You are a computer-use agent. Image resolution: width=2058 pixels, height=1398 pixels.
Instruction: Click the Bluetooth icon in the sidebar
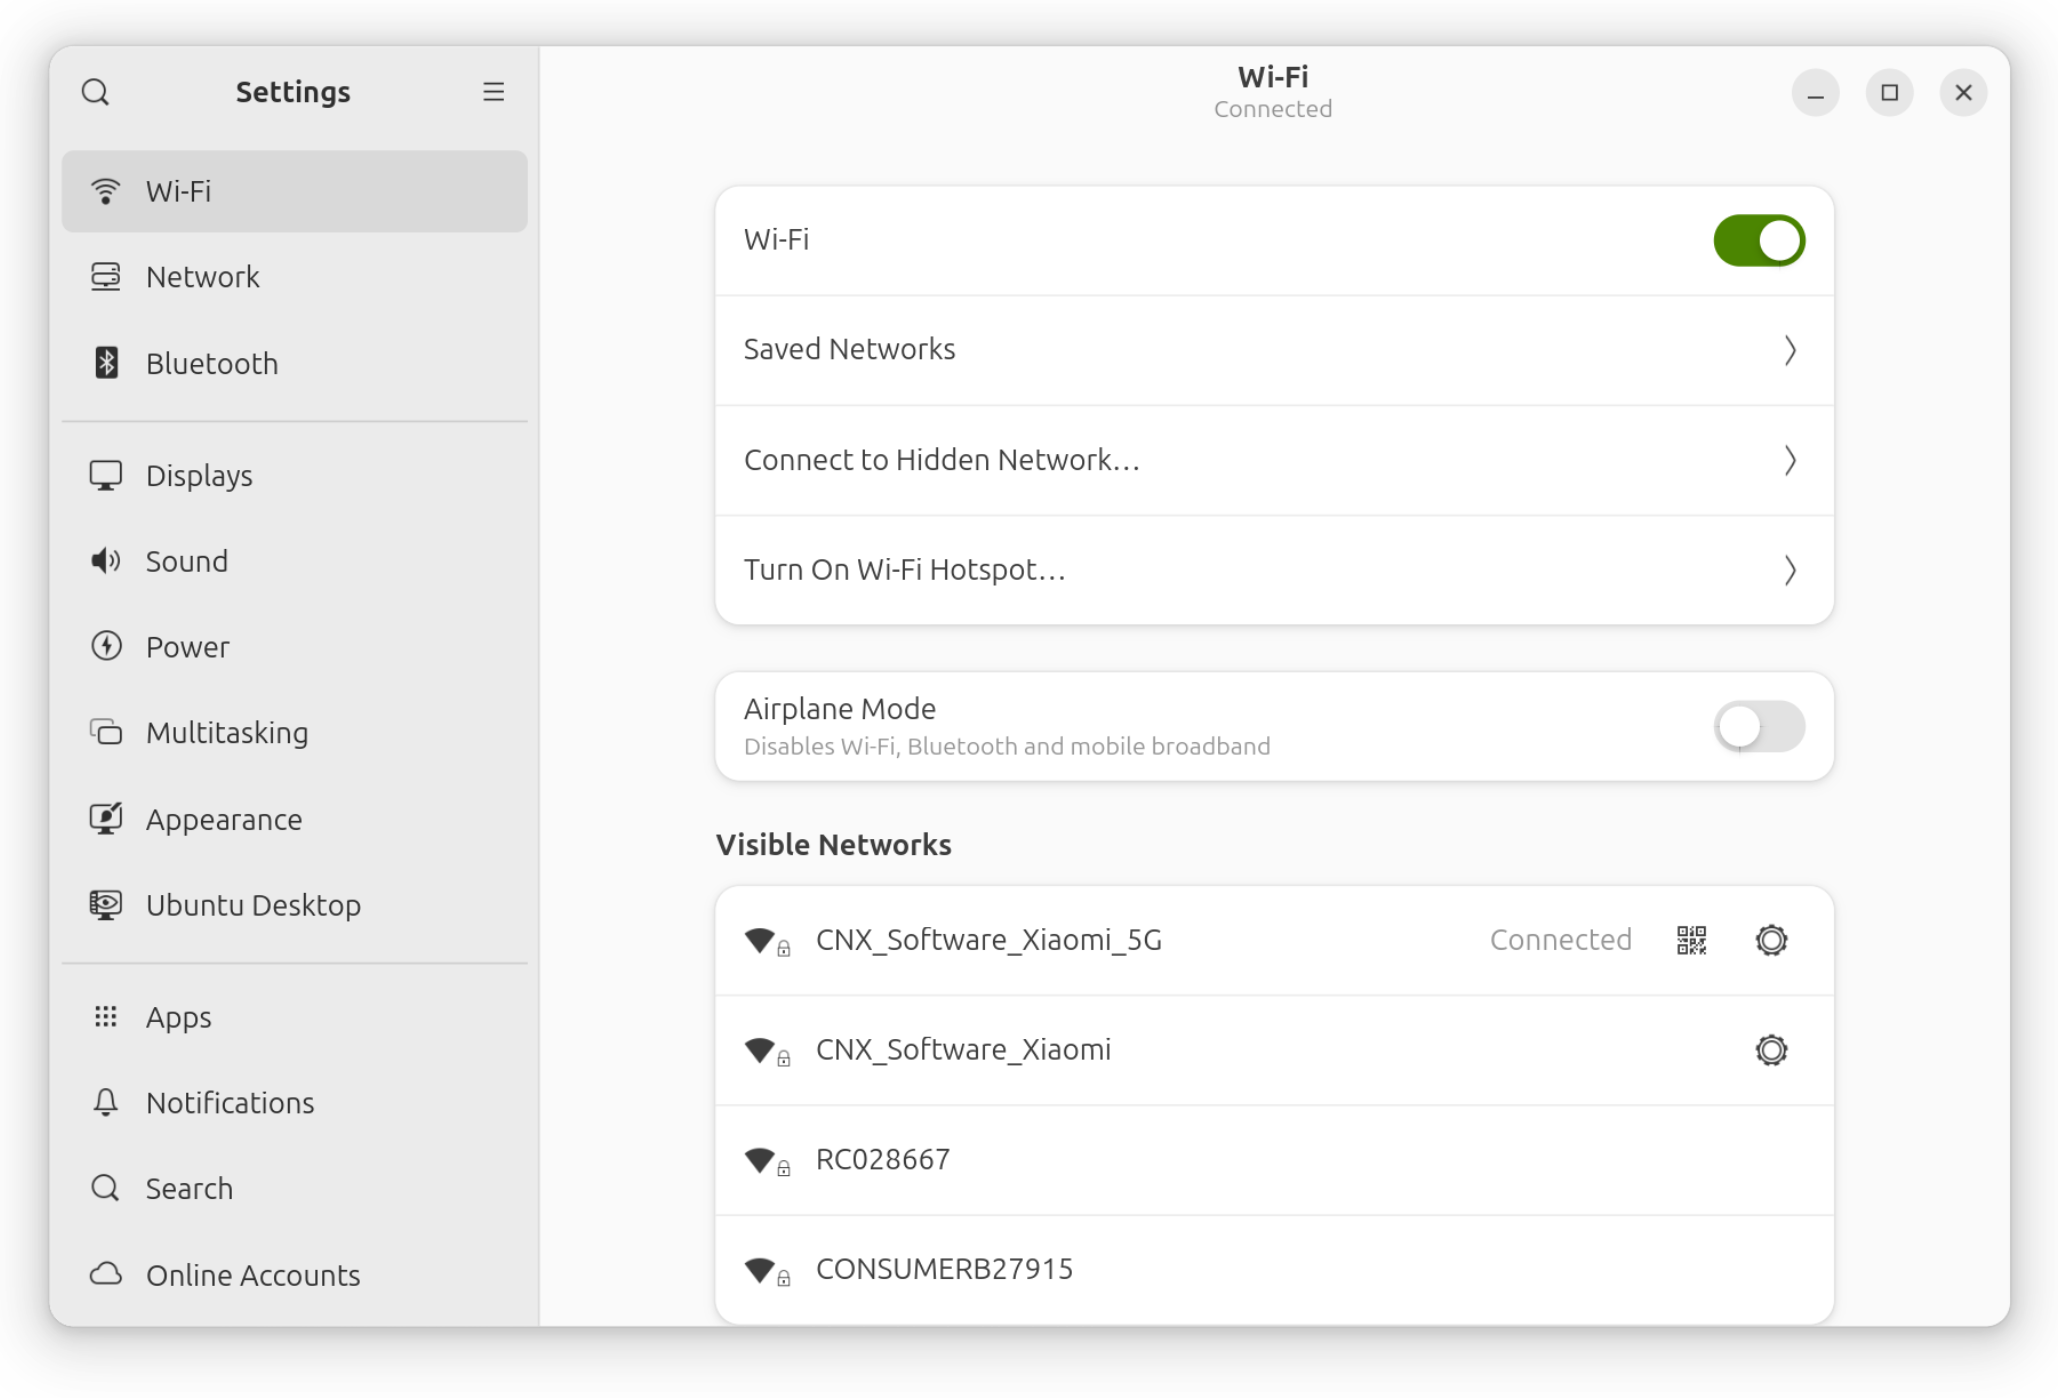[106, 363]
